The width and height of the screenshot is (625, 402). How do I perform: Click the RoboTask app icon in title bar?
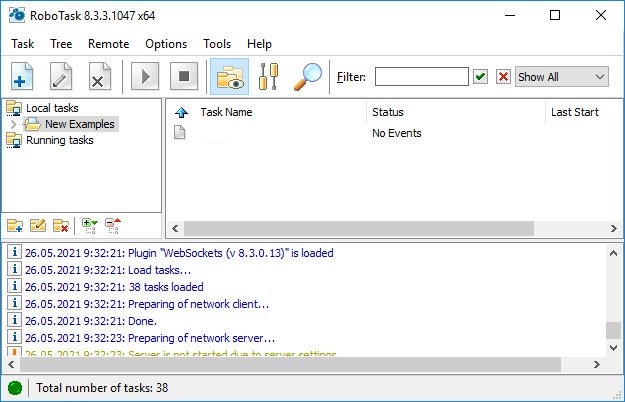[x=17, y=16]
